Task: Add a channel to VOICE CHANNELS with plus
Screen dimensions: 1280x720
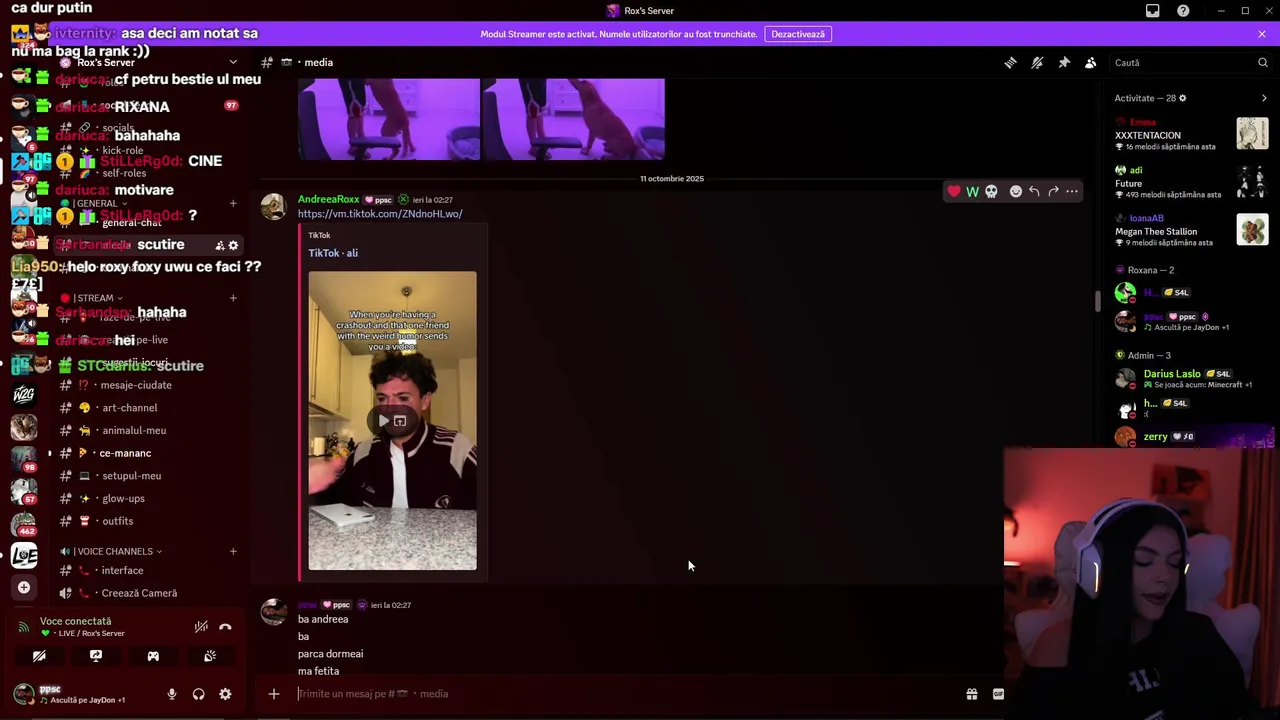Action: (x=233, y=551)
